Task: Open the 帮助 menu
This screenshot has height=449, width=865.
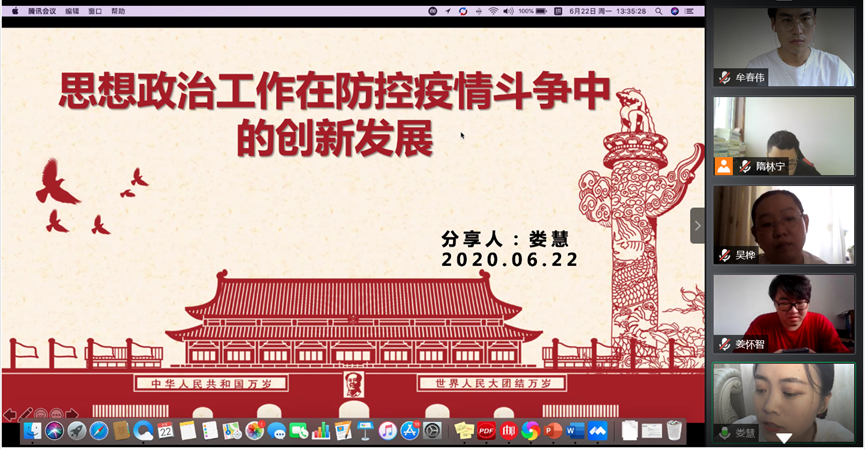Action: [x=118, y=11]
